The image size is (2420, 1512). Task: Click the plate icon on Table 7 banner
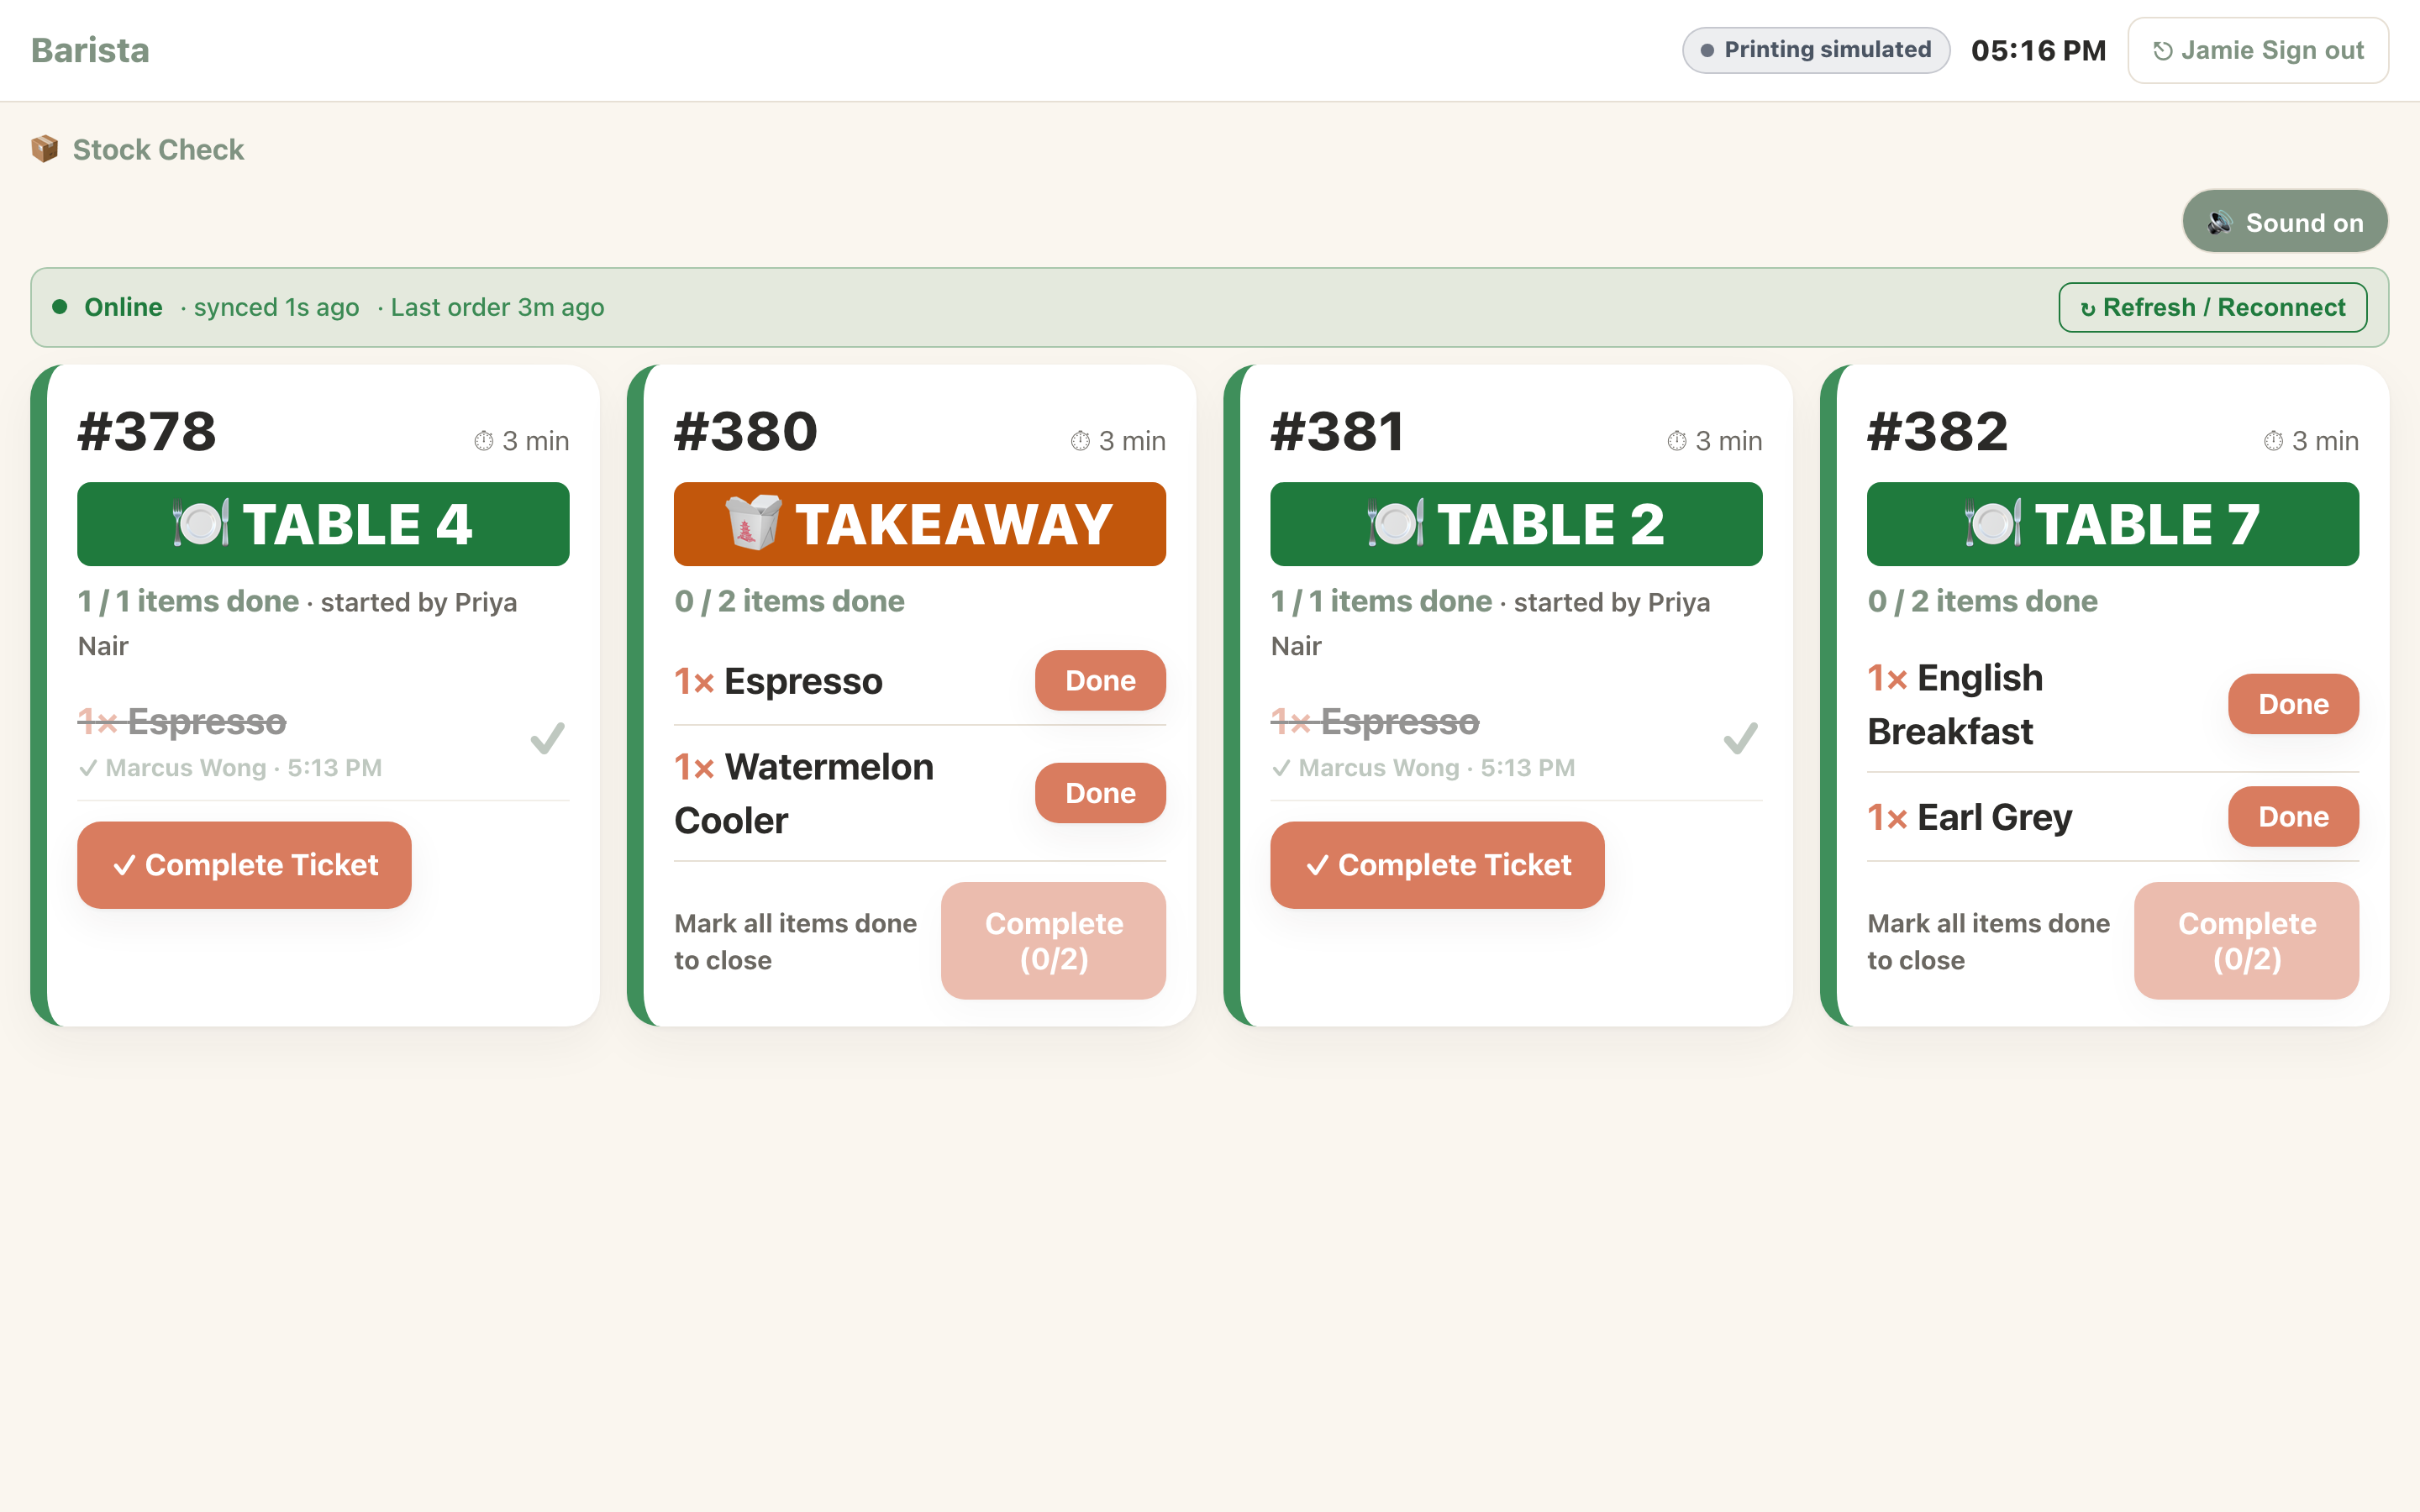click(1992, 523)
